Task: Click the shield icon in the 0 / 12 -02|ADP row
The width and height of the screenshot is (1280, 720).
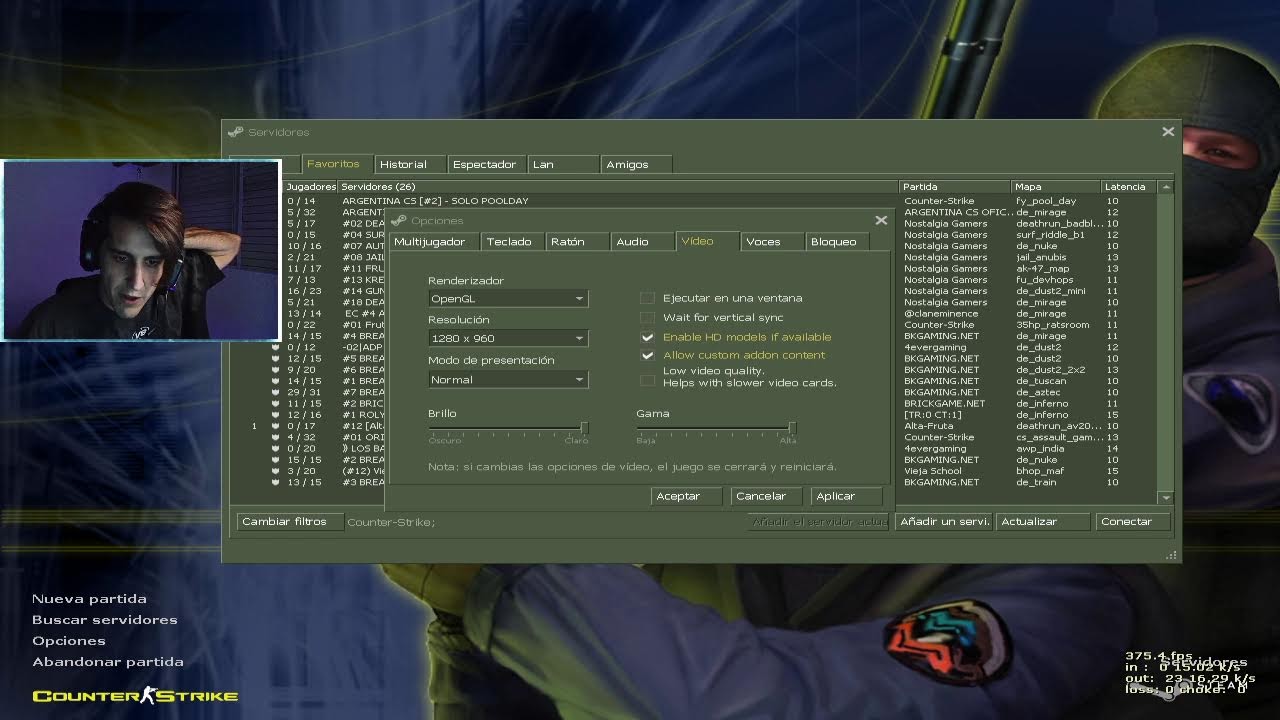Action: (x=276, y=347)
